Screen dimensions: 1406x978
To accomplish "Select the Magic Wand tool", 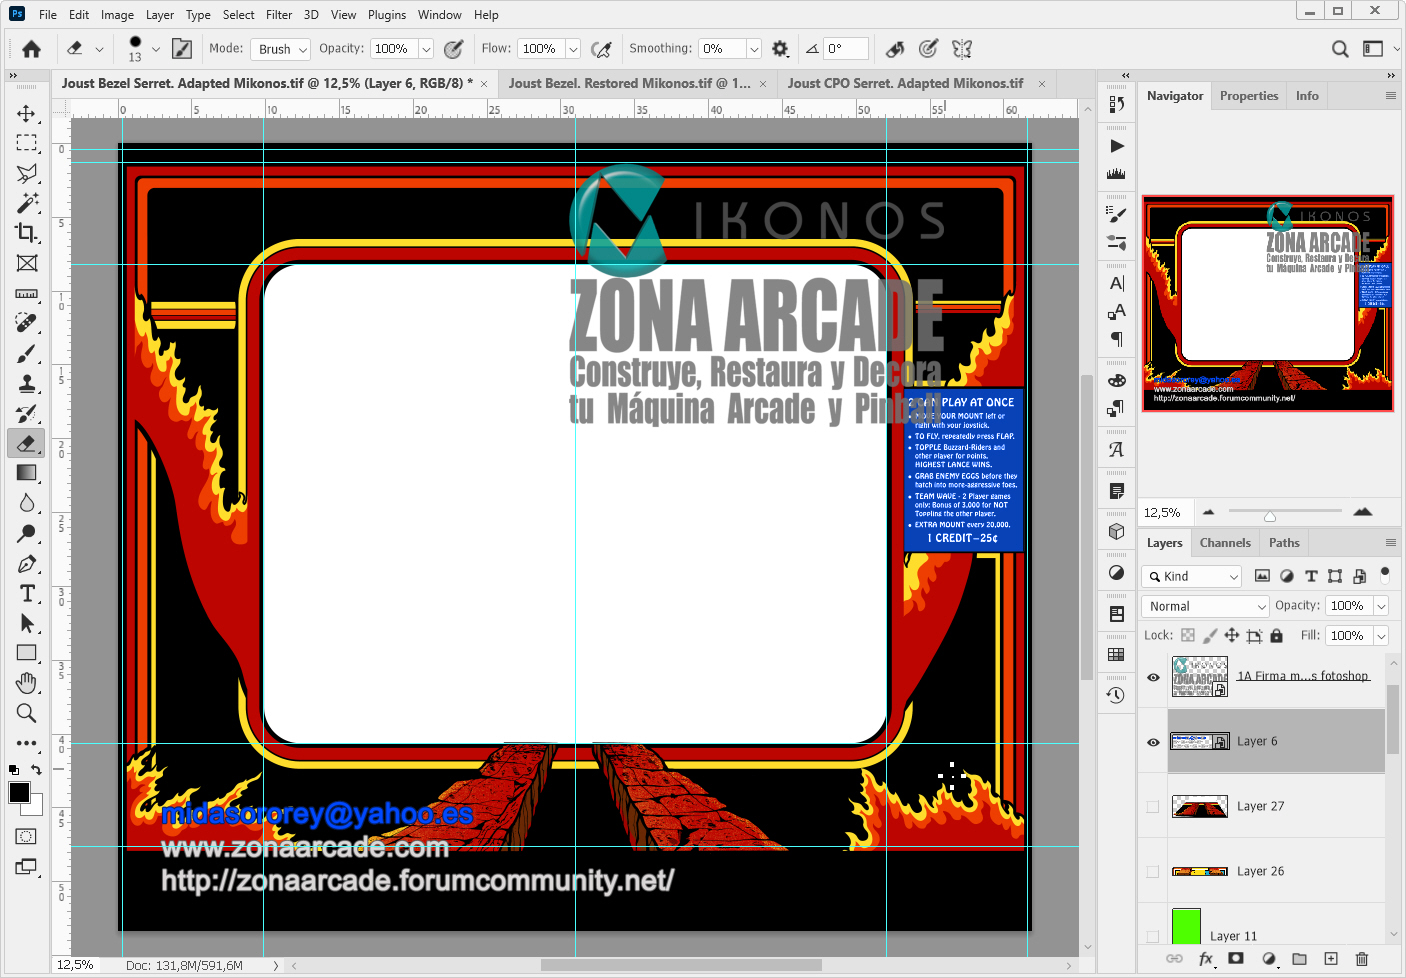I will click(27, 203).
